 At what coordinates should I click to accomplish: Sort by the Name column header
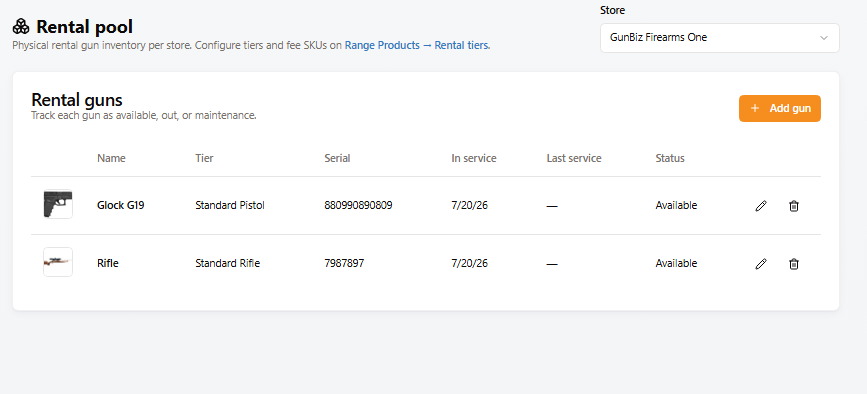(x=111, y=158)
